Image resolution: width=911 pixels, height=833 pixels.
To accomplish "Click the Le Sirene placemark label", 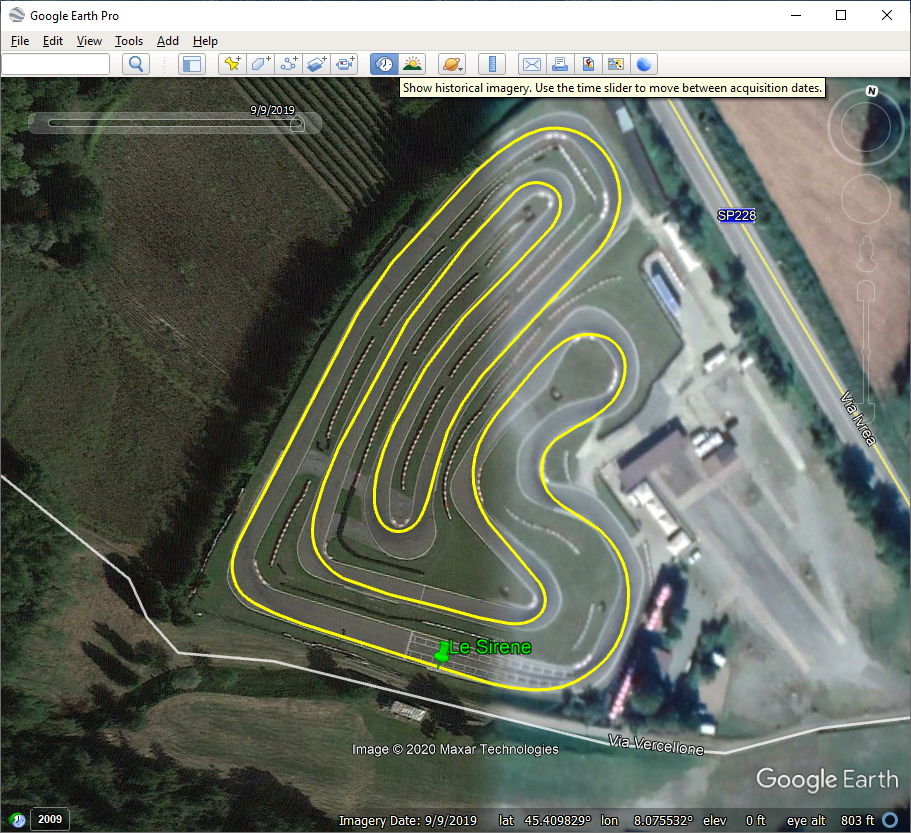I will point(490,647).
